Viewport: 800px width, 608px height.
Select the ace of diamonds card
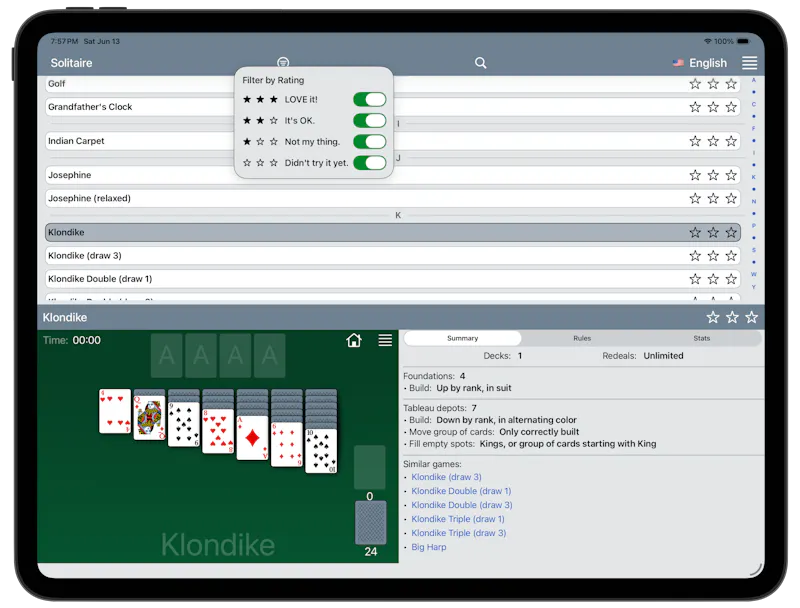point(253,438)
